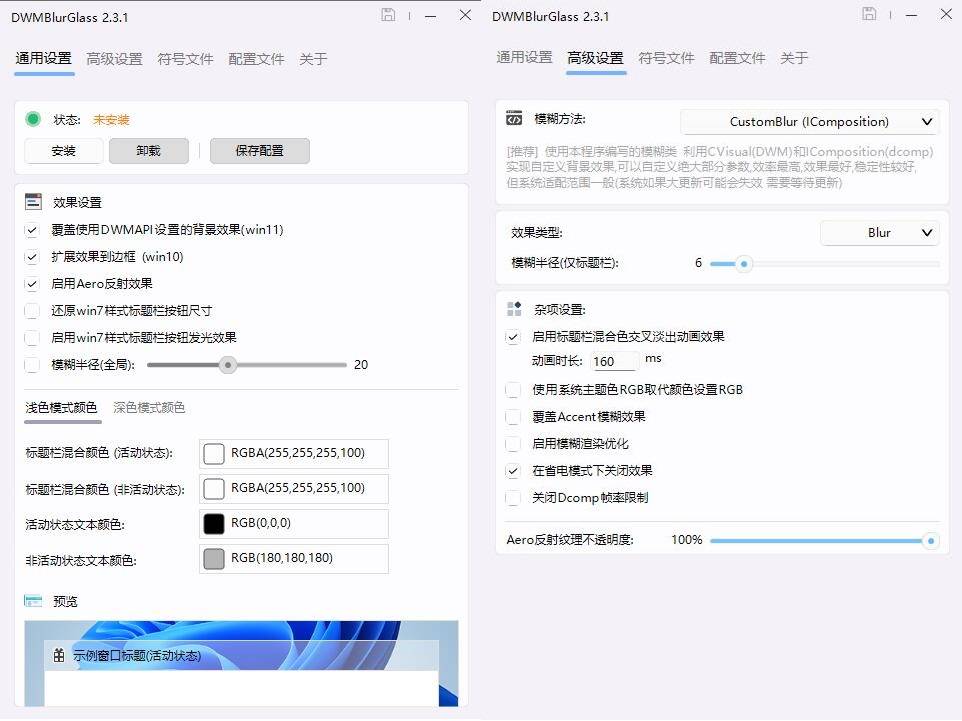Open 关于 tab in right window
This screenshot has height=721, width=962.
(x=794, y=58)
